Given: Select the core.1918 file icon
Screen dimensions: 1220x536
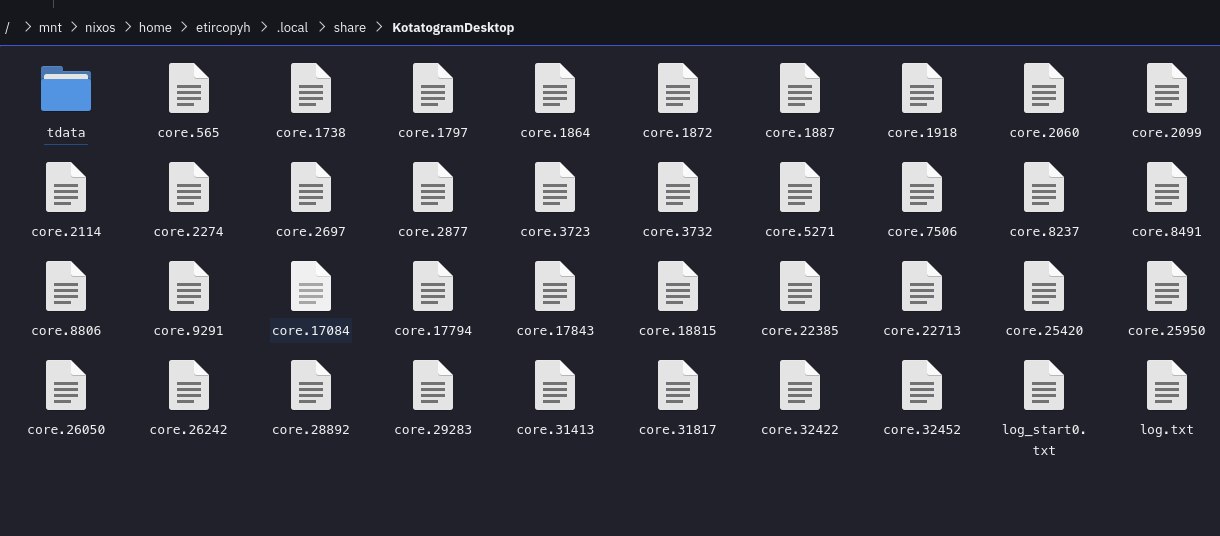Looking at the screenshot, I should (922, 88).
